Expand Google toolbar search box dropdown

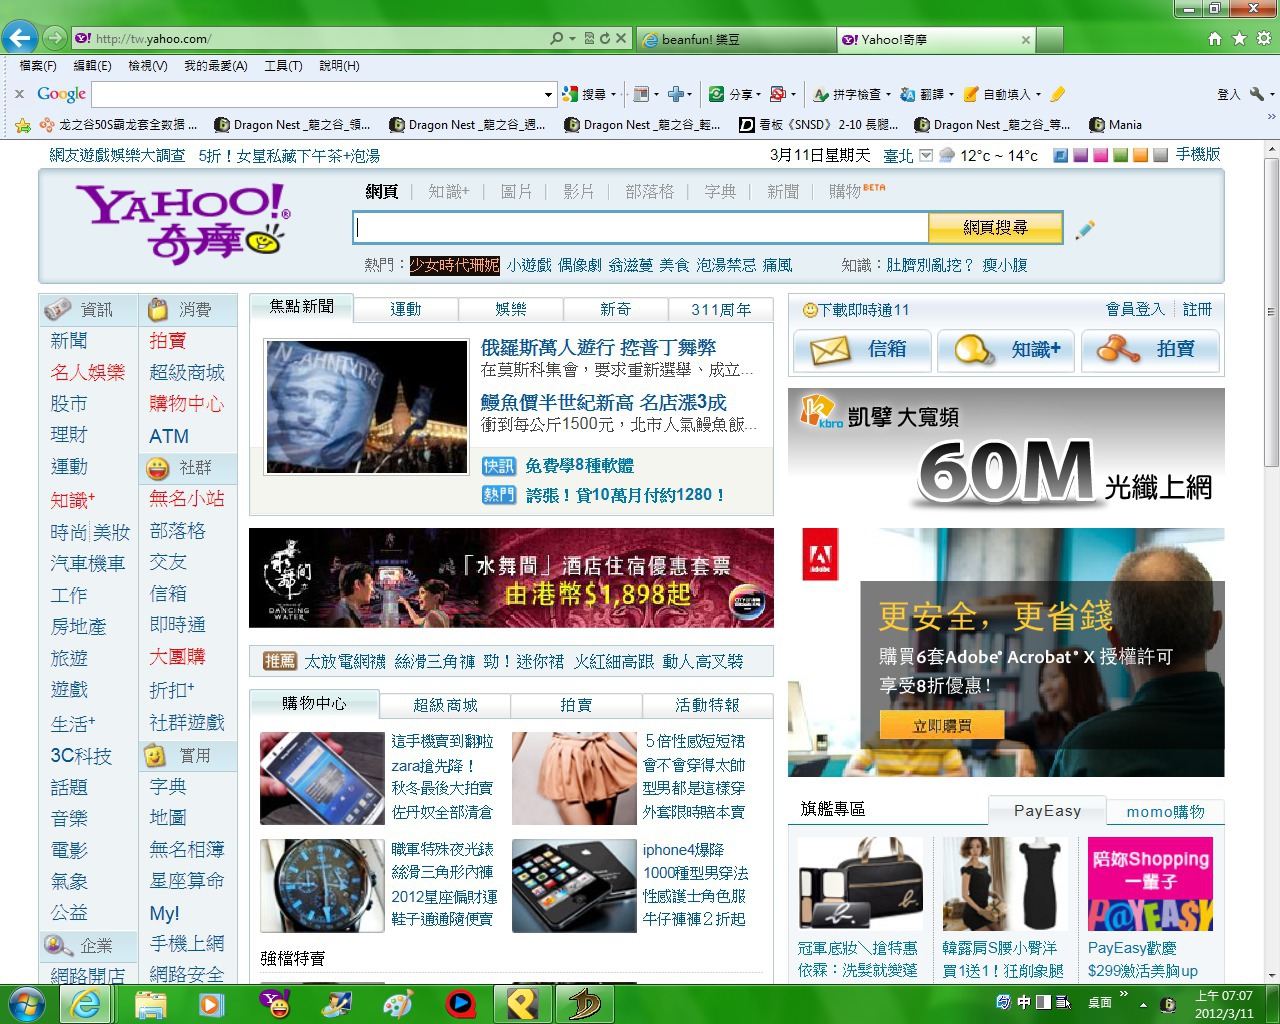pos(548,94)
